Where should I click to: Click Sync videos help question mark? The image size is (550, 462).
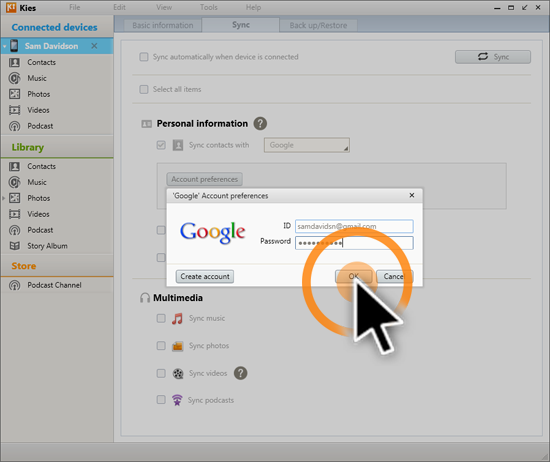pyautogui.click(x=240, y=373)
